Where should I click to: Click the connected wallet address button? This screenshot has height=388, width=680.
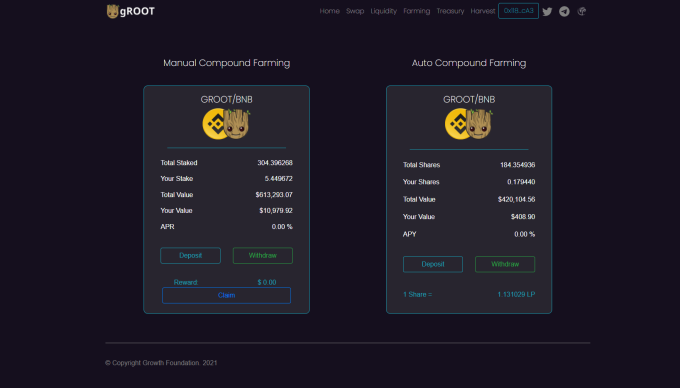point(518,11)
